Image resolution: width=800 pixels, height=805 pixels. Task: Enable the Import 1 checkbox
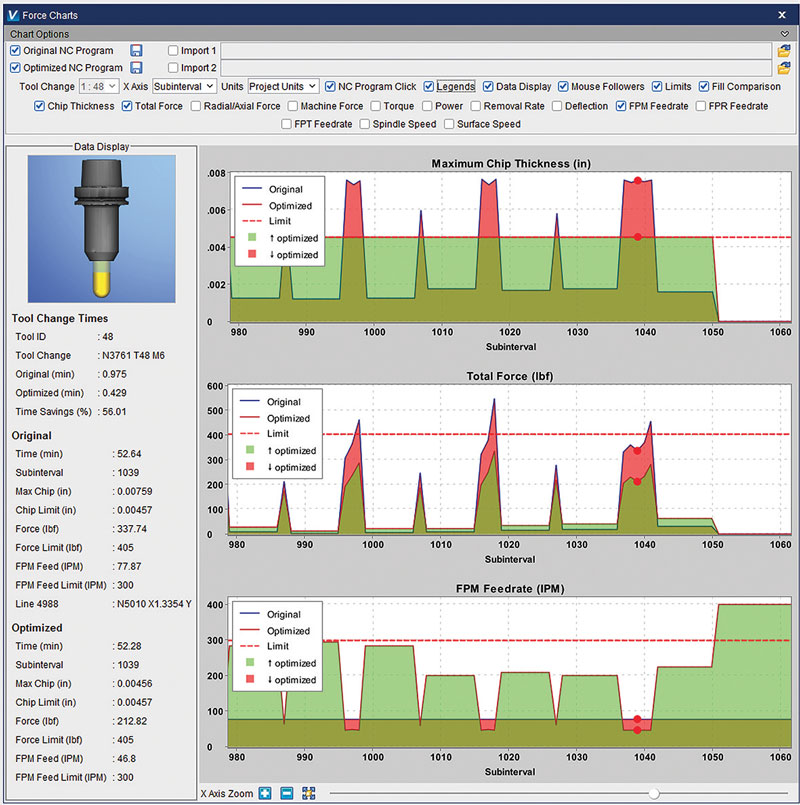click(x=173, y=50)
